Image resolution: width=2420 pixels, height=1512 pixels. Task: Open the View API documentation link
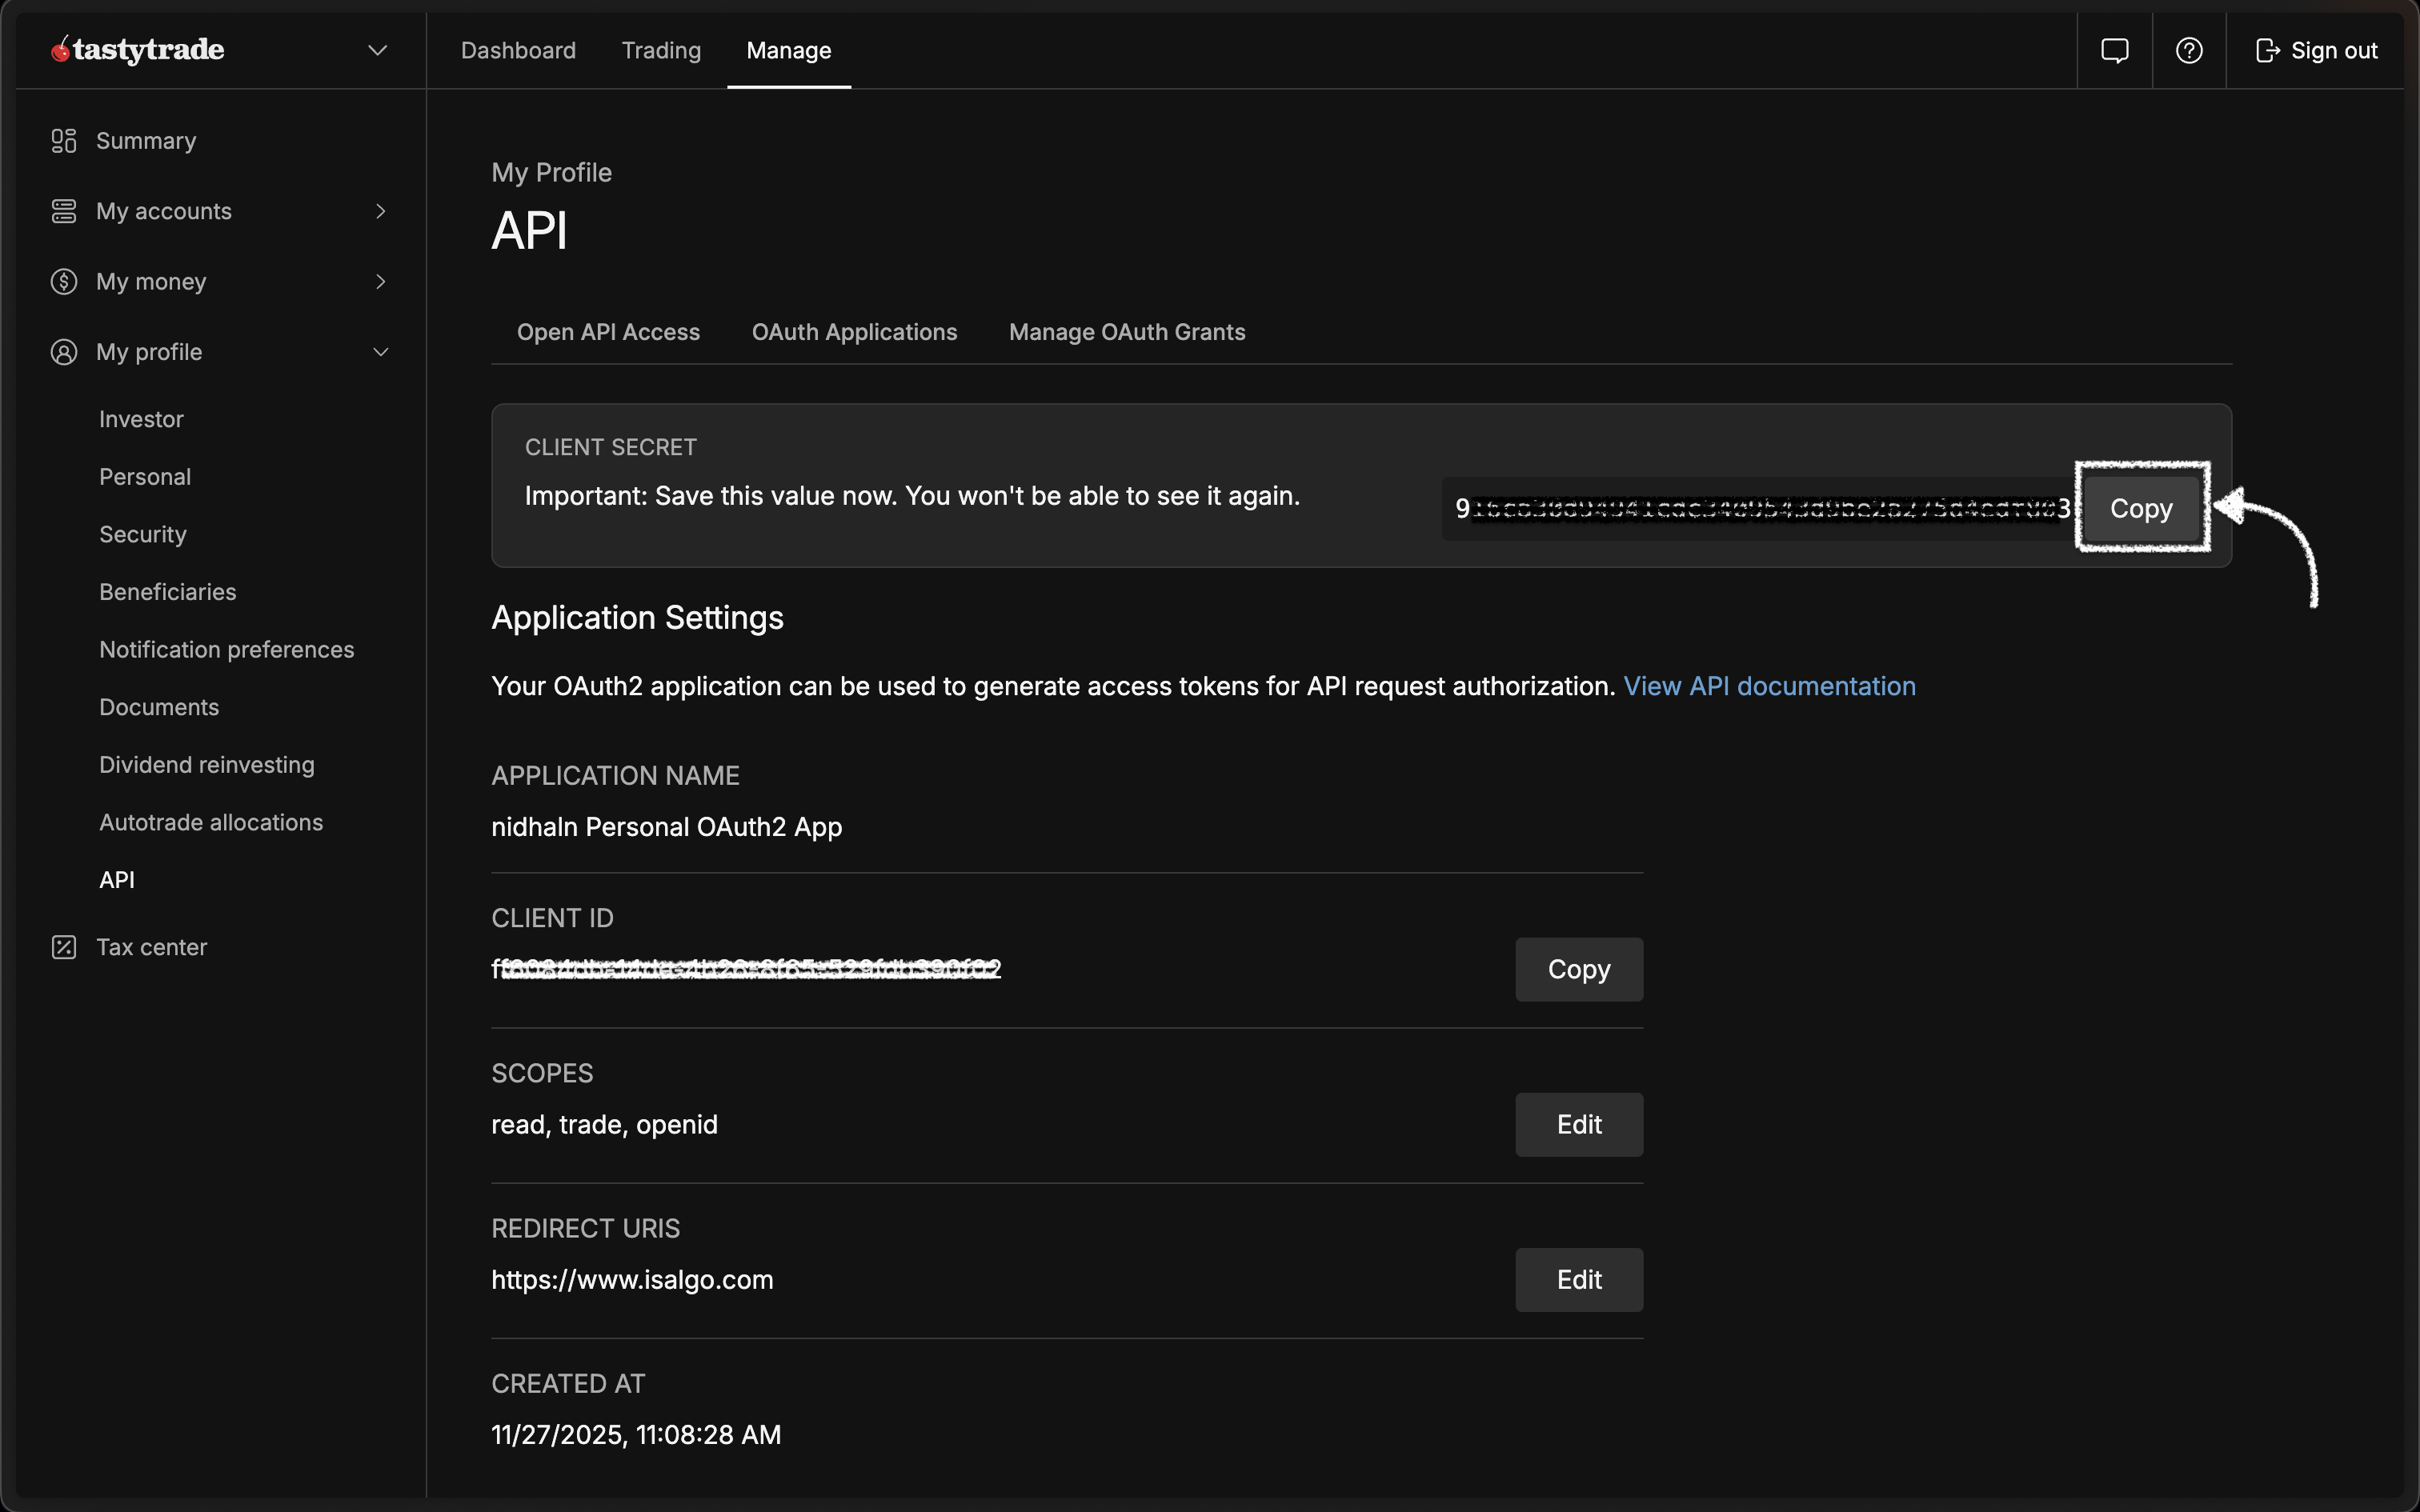click(1769, 686)
